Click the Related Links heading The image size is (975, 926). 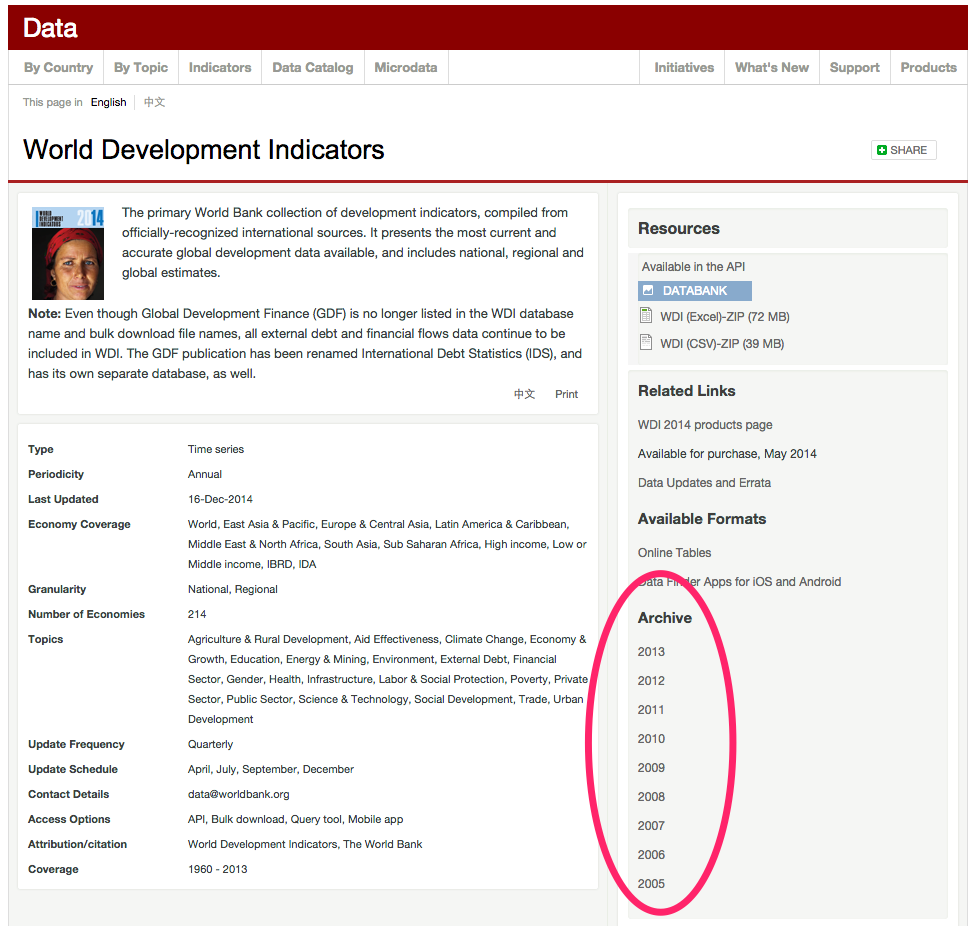(686, 391)
